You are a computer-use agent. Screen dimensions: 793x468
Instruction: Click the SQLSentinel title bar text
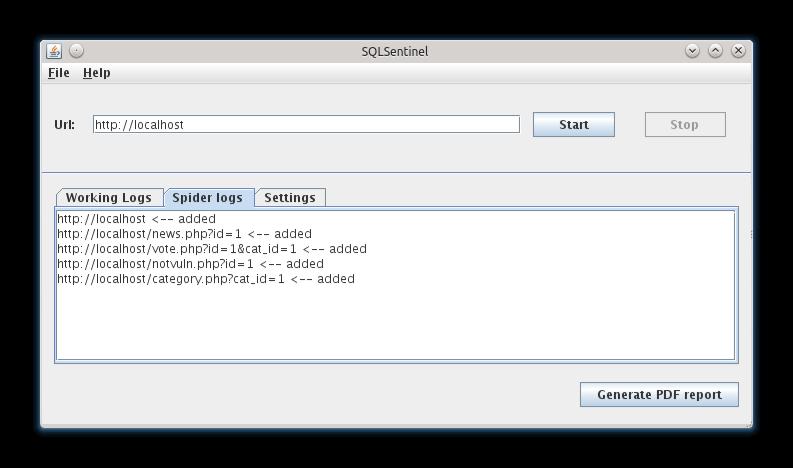(395, 51)
